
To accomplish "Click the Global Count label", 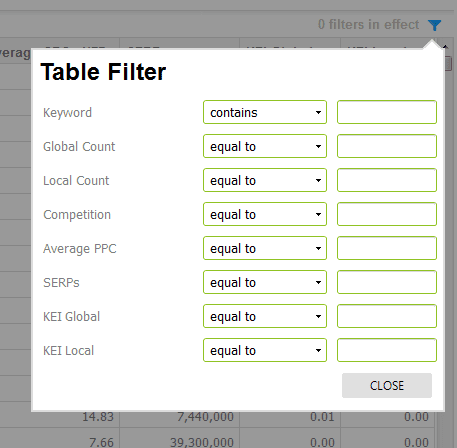I will coord(79,147).
